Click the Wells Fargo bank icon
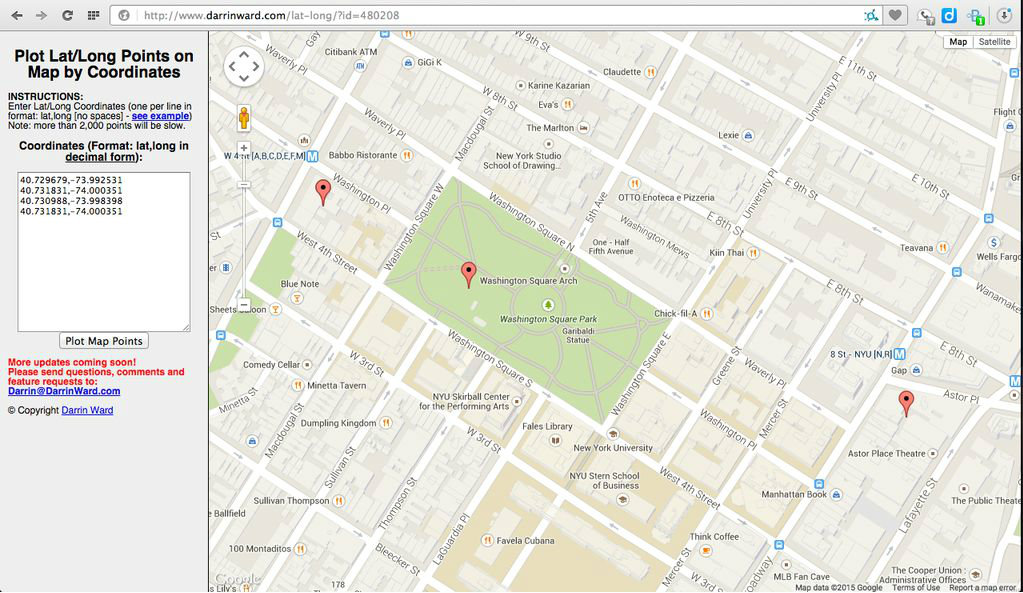This screenshot has height=593, width=1023. click(x=993, y=243)
